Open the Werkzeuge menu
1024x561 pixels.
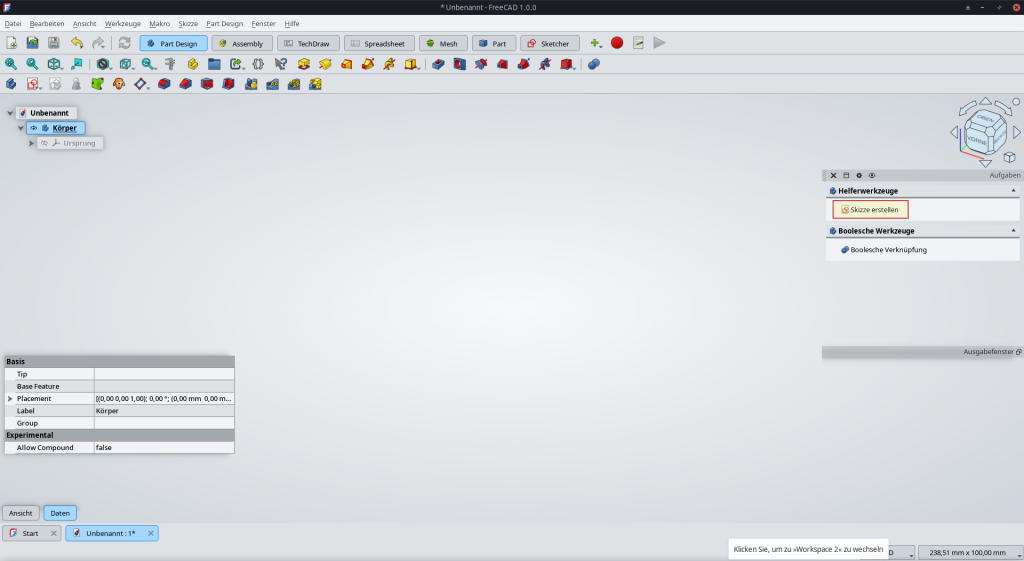pyautogui.click(x=122, y=23)
